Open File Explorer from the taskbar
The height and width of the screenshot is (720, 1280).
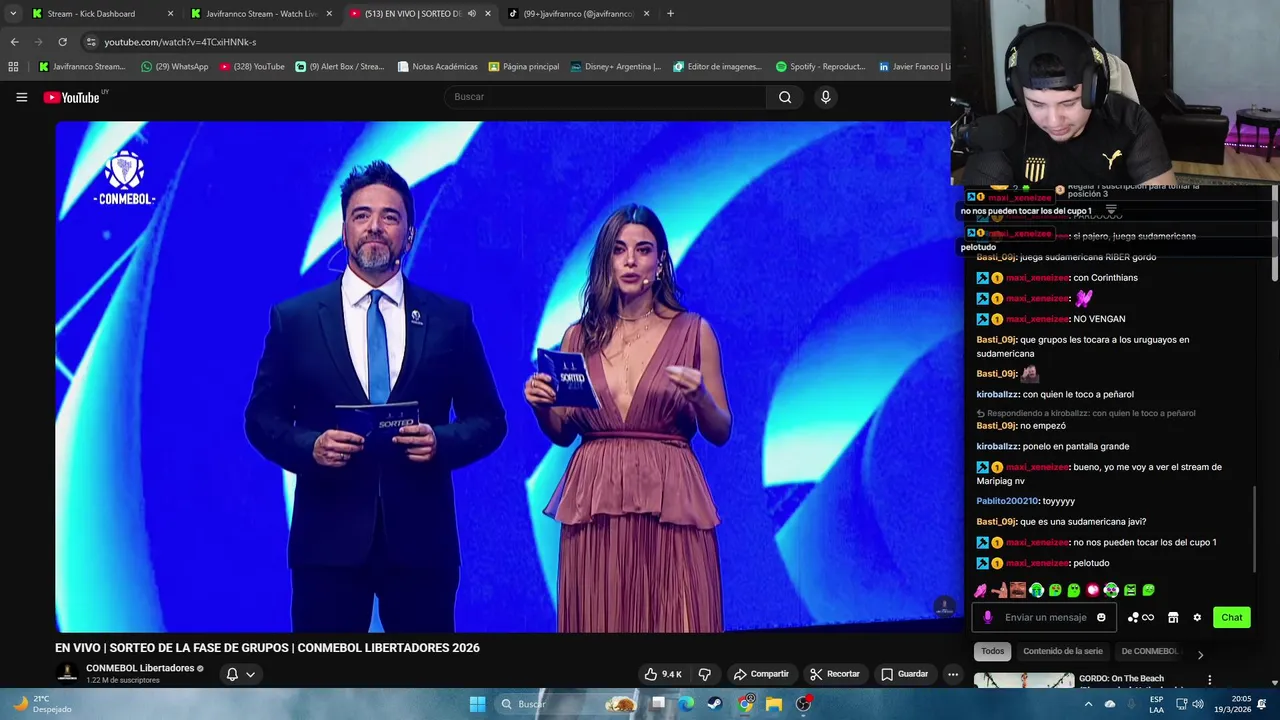point(774,704)
